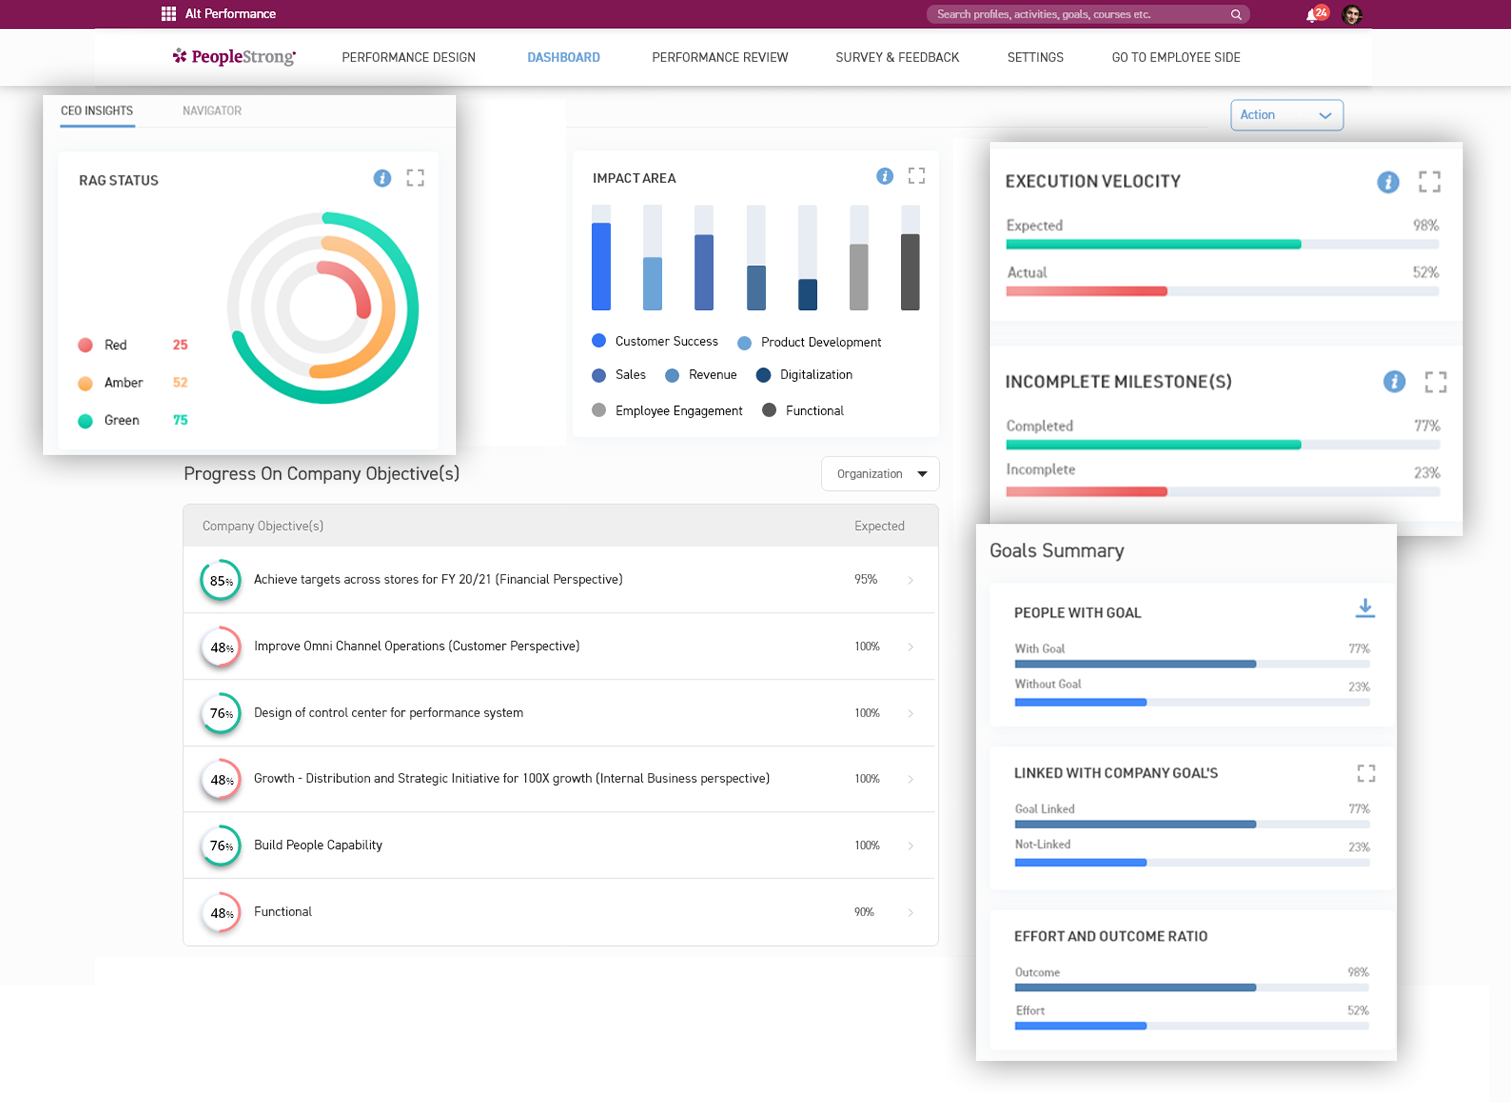Click the RAG Status donut chart
Viewport: 1511px width, 1103px height.
323,308
